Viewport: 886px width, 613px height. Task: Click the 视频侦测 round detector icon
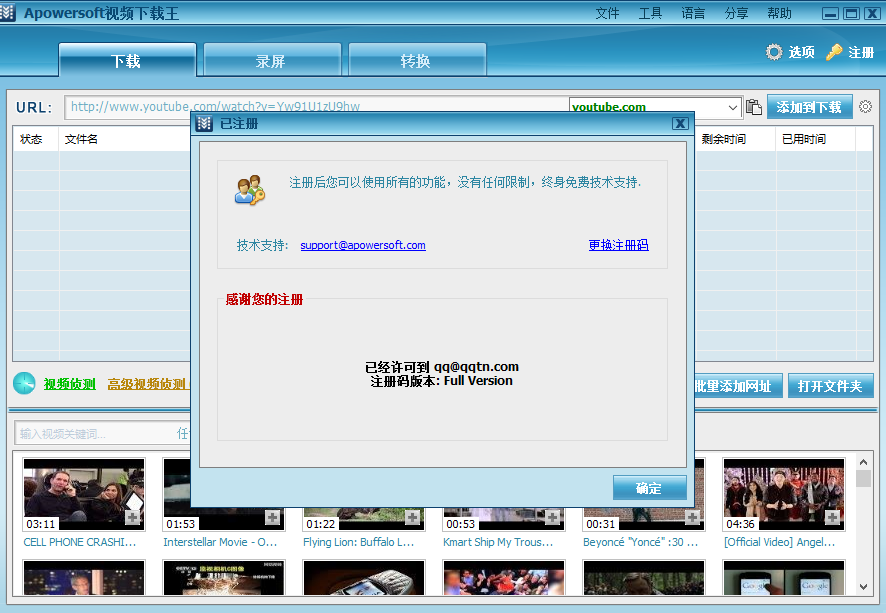[x=25, y=384]
